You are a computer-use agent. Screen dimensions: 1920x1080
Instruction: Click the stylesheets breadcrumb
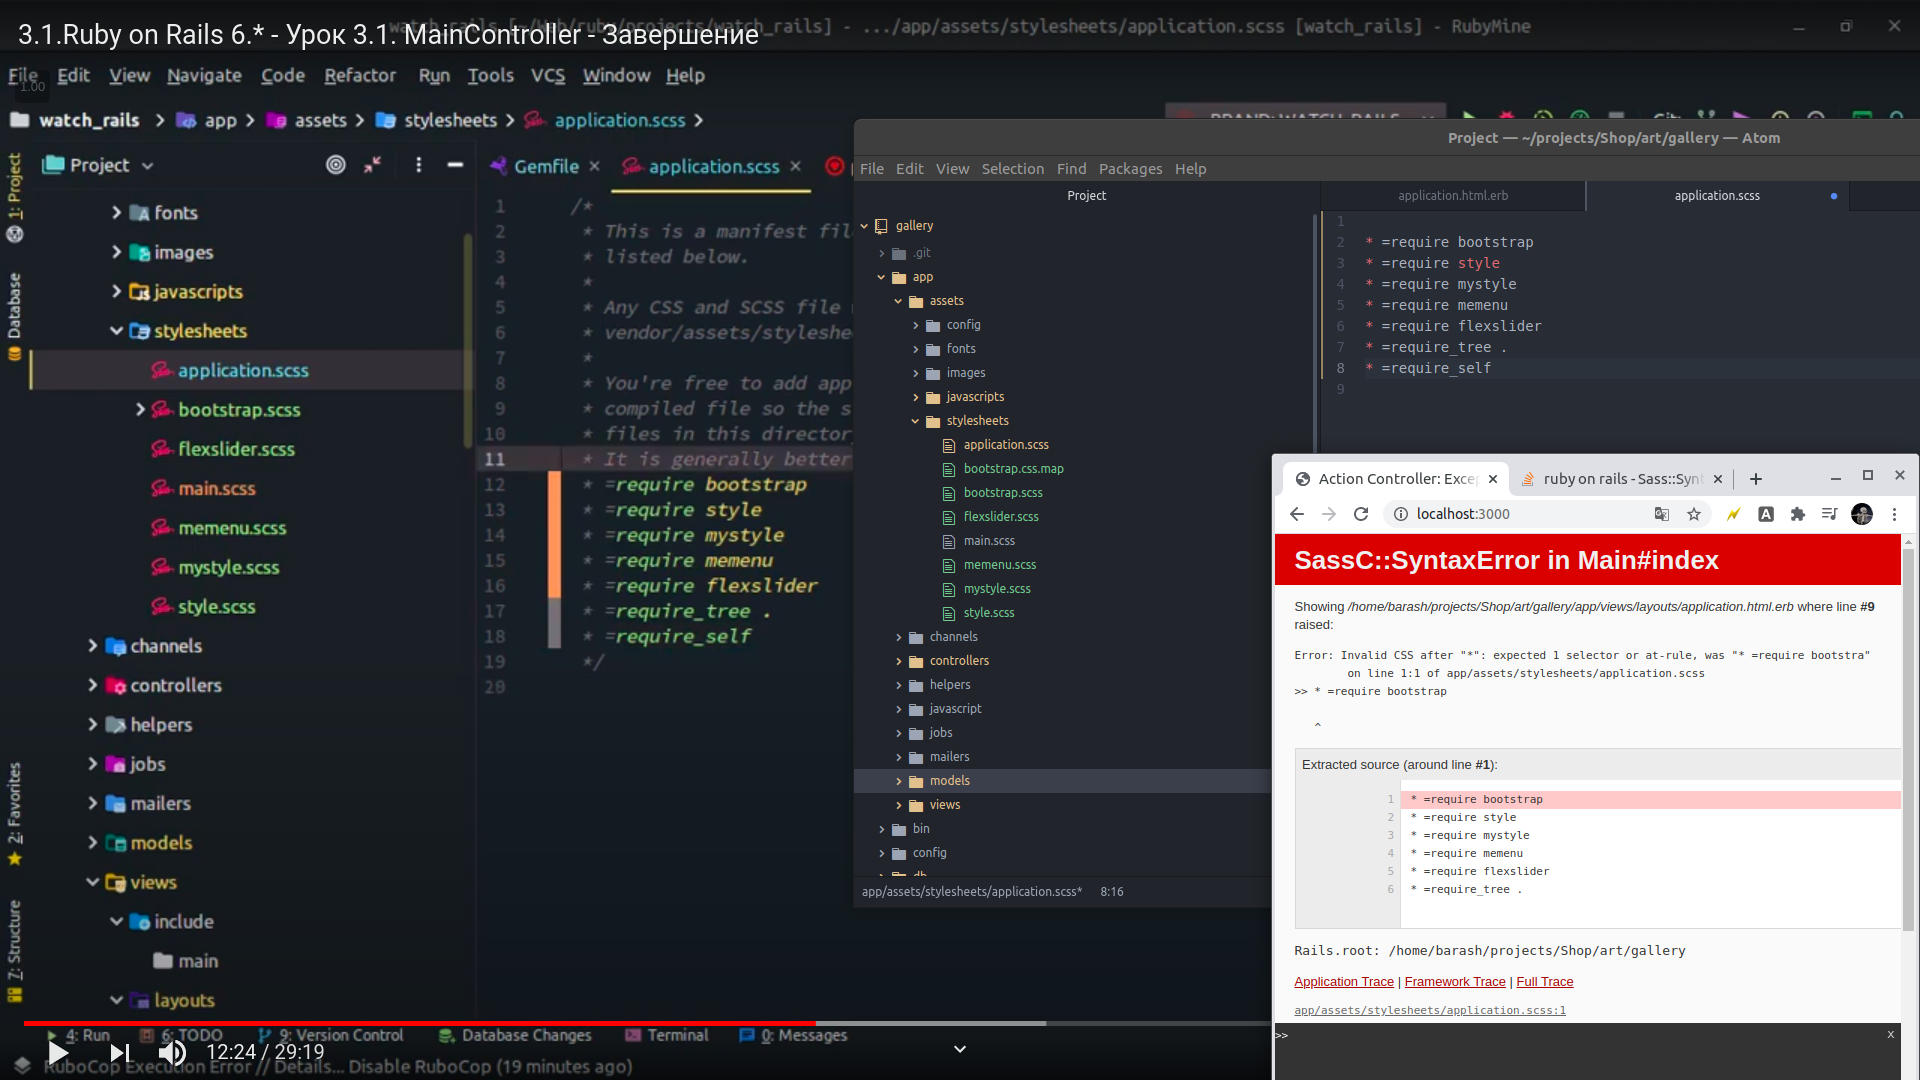coord(437,120)
